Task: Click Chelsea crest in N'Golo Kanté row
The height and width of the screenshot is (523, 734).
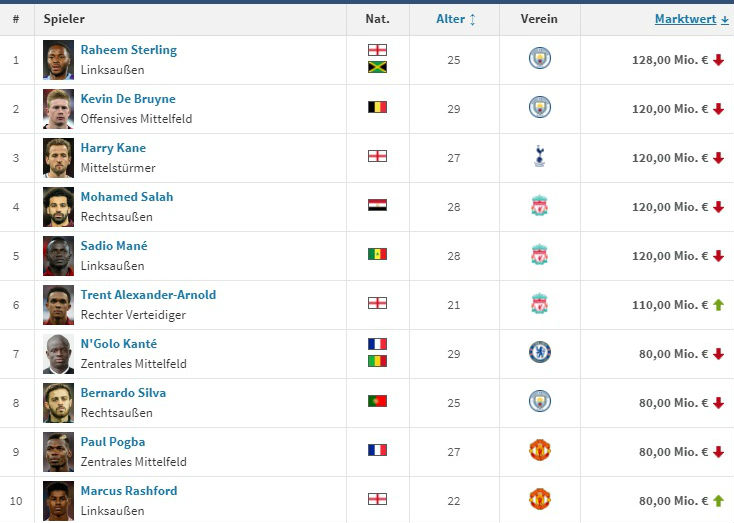Action: (539, 353)
